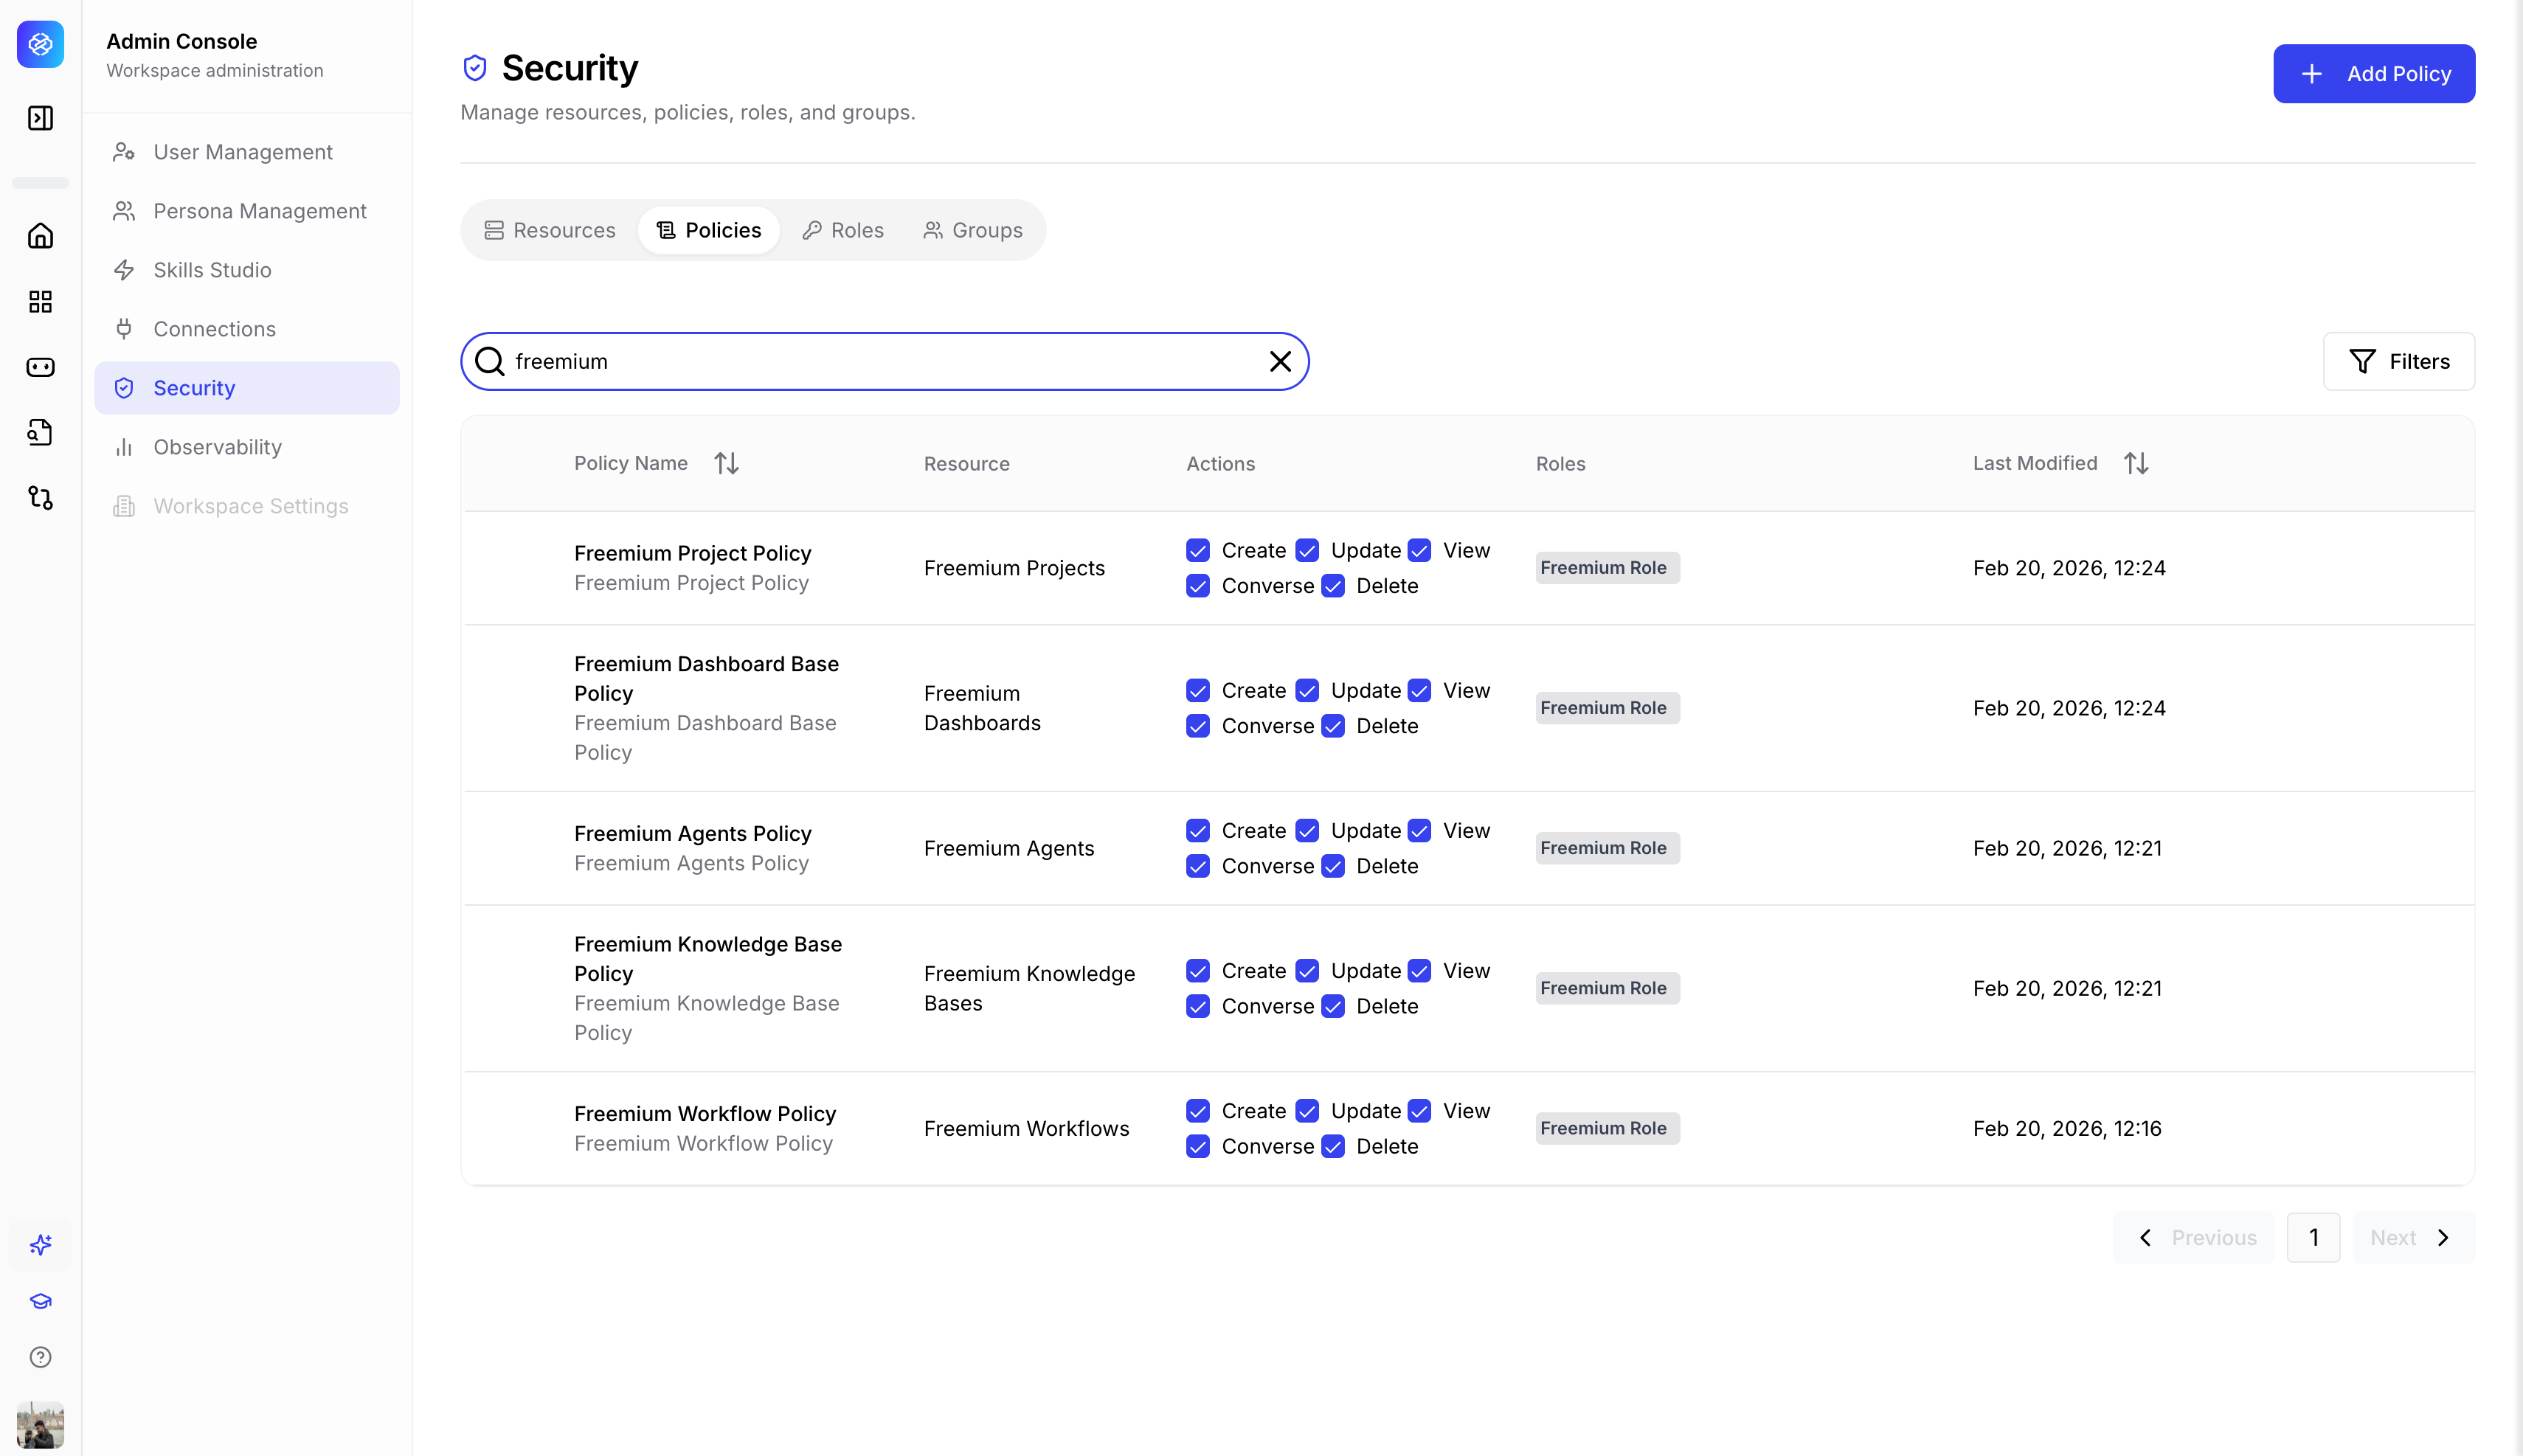Screen dimensions: 2523x1456
Task: Click the Next page button
Action: click(x=2413, y=1238)
